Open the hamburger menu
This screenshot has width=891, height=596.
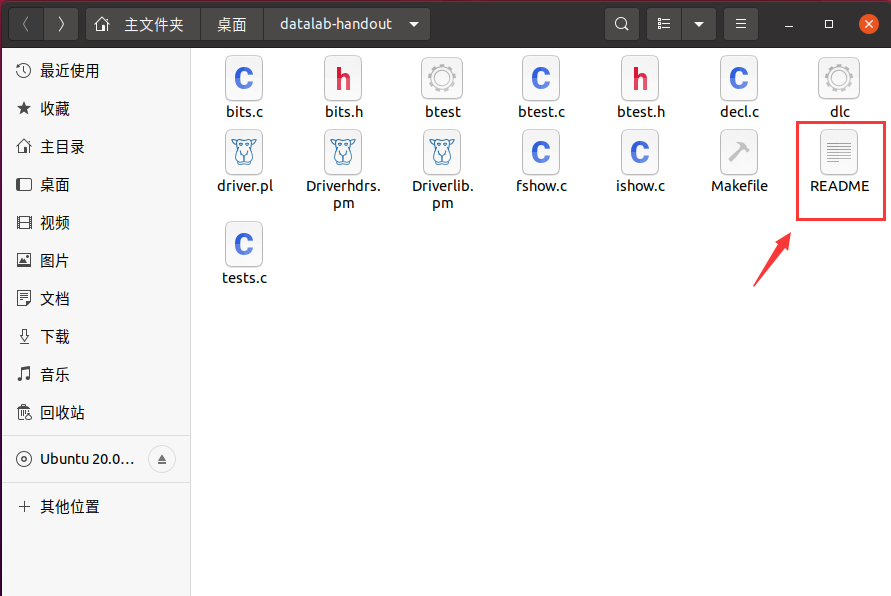[x=739, y=23]
